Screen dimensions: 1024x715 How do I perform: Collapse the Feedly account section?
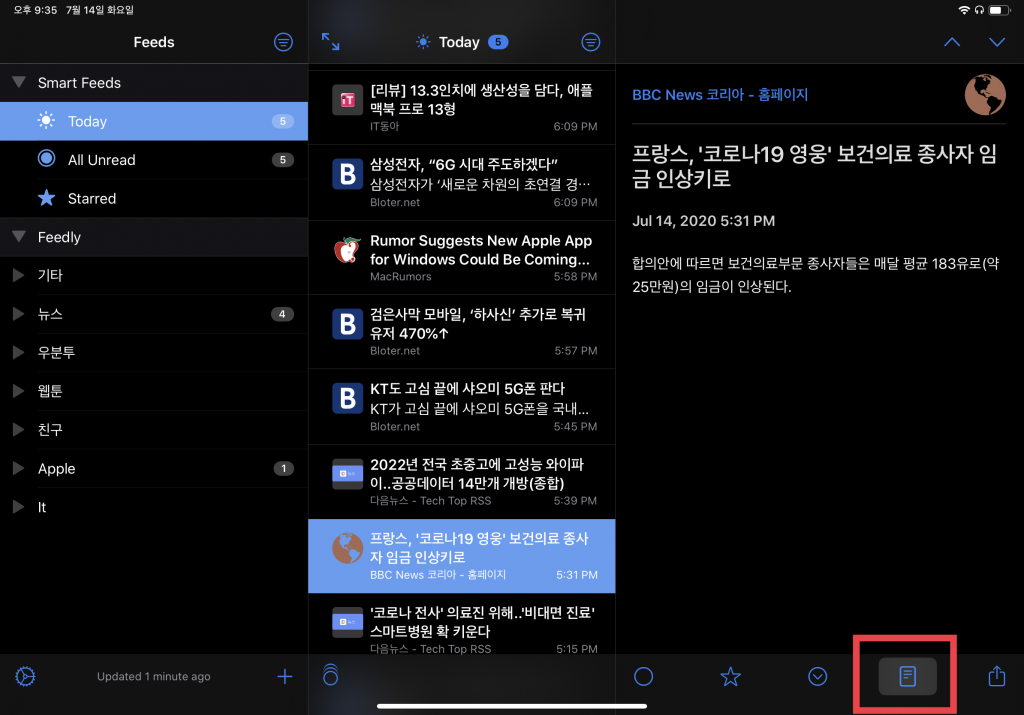[19, 236]
